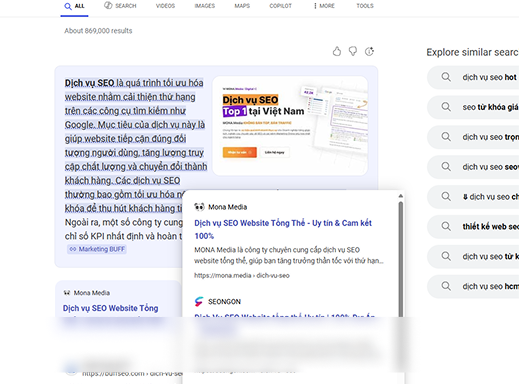Open the Dịch vụ SEO Top 1 thumbnail

[290, 126]
